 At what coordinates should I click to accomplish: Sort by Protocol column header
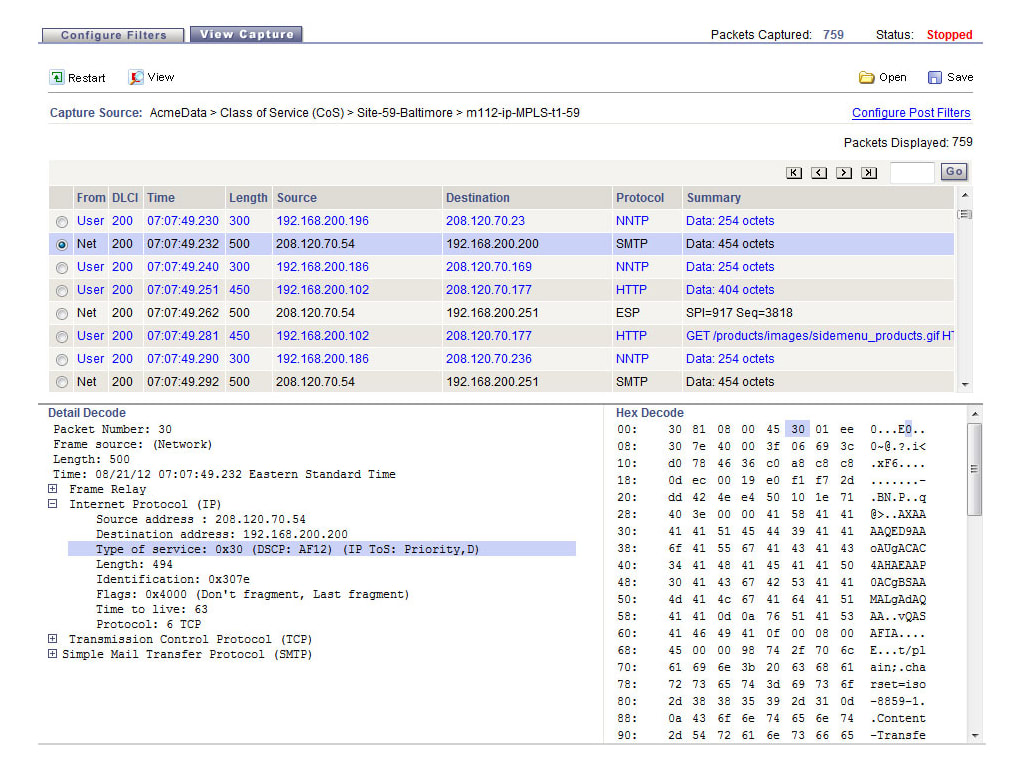click(640, 198)
